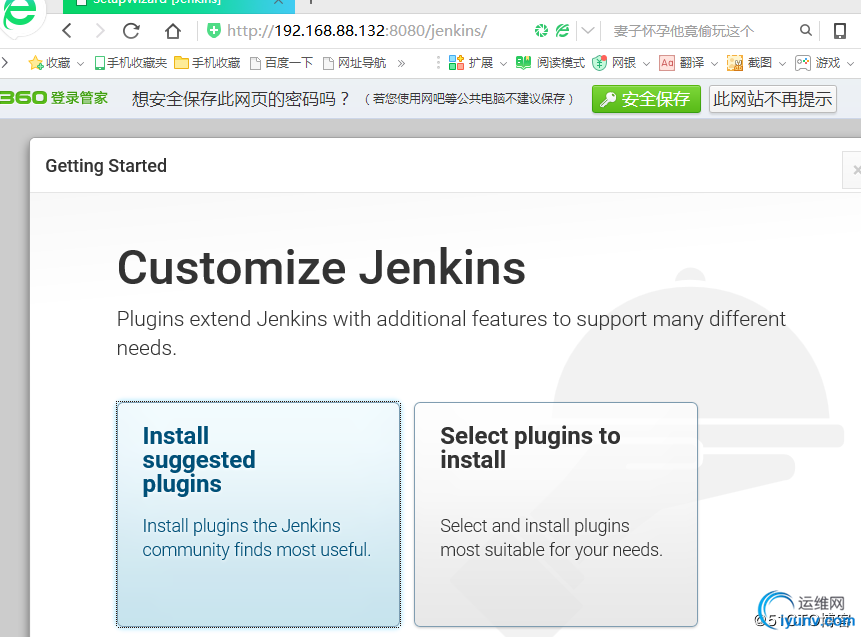Choose Install suggested plugins
The image size is (861, 637).
point(258,514)
